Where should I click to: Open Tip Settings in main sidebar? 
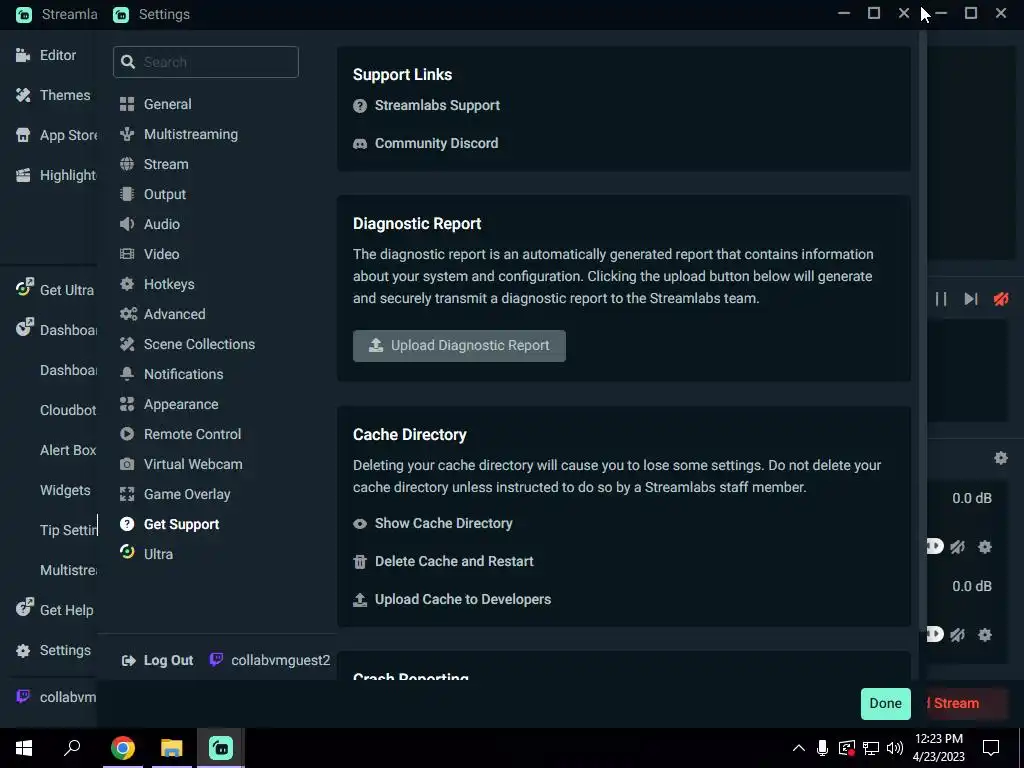click(68, 530)
